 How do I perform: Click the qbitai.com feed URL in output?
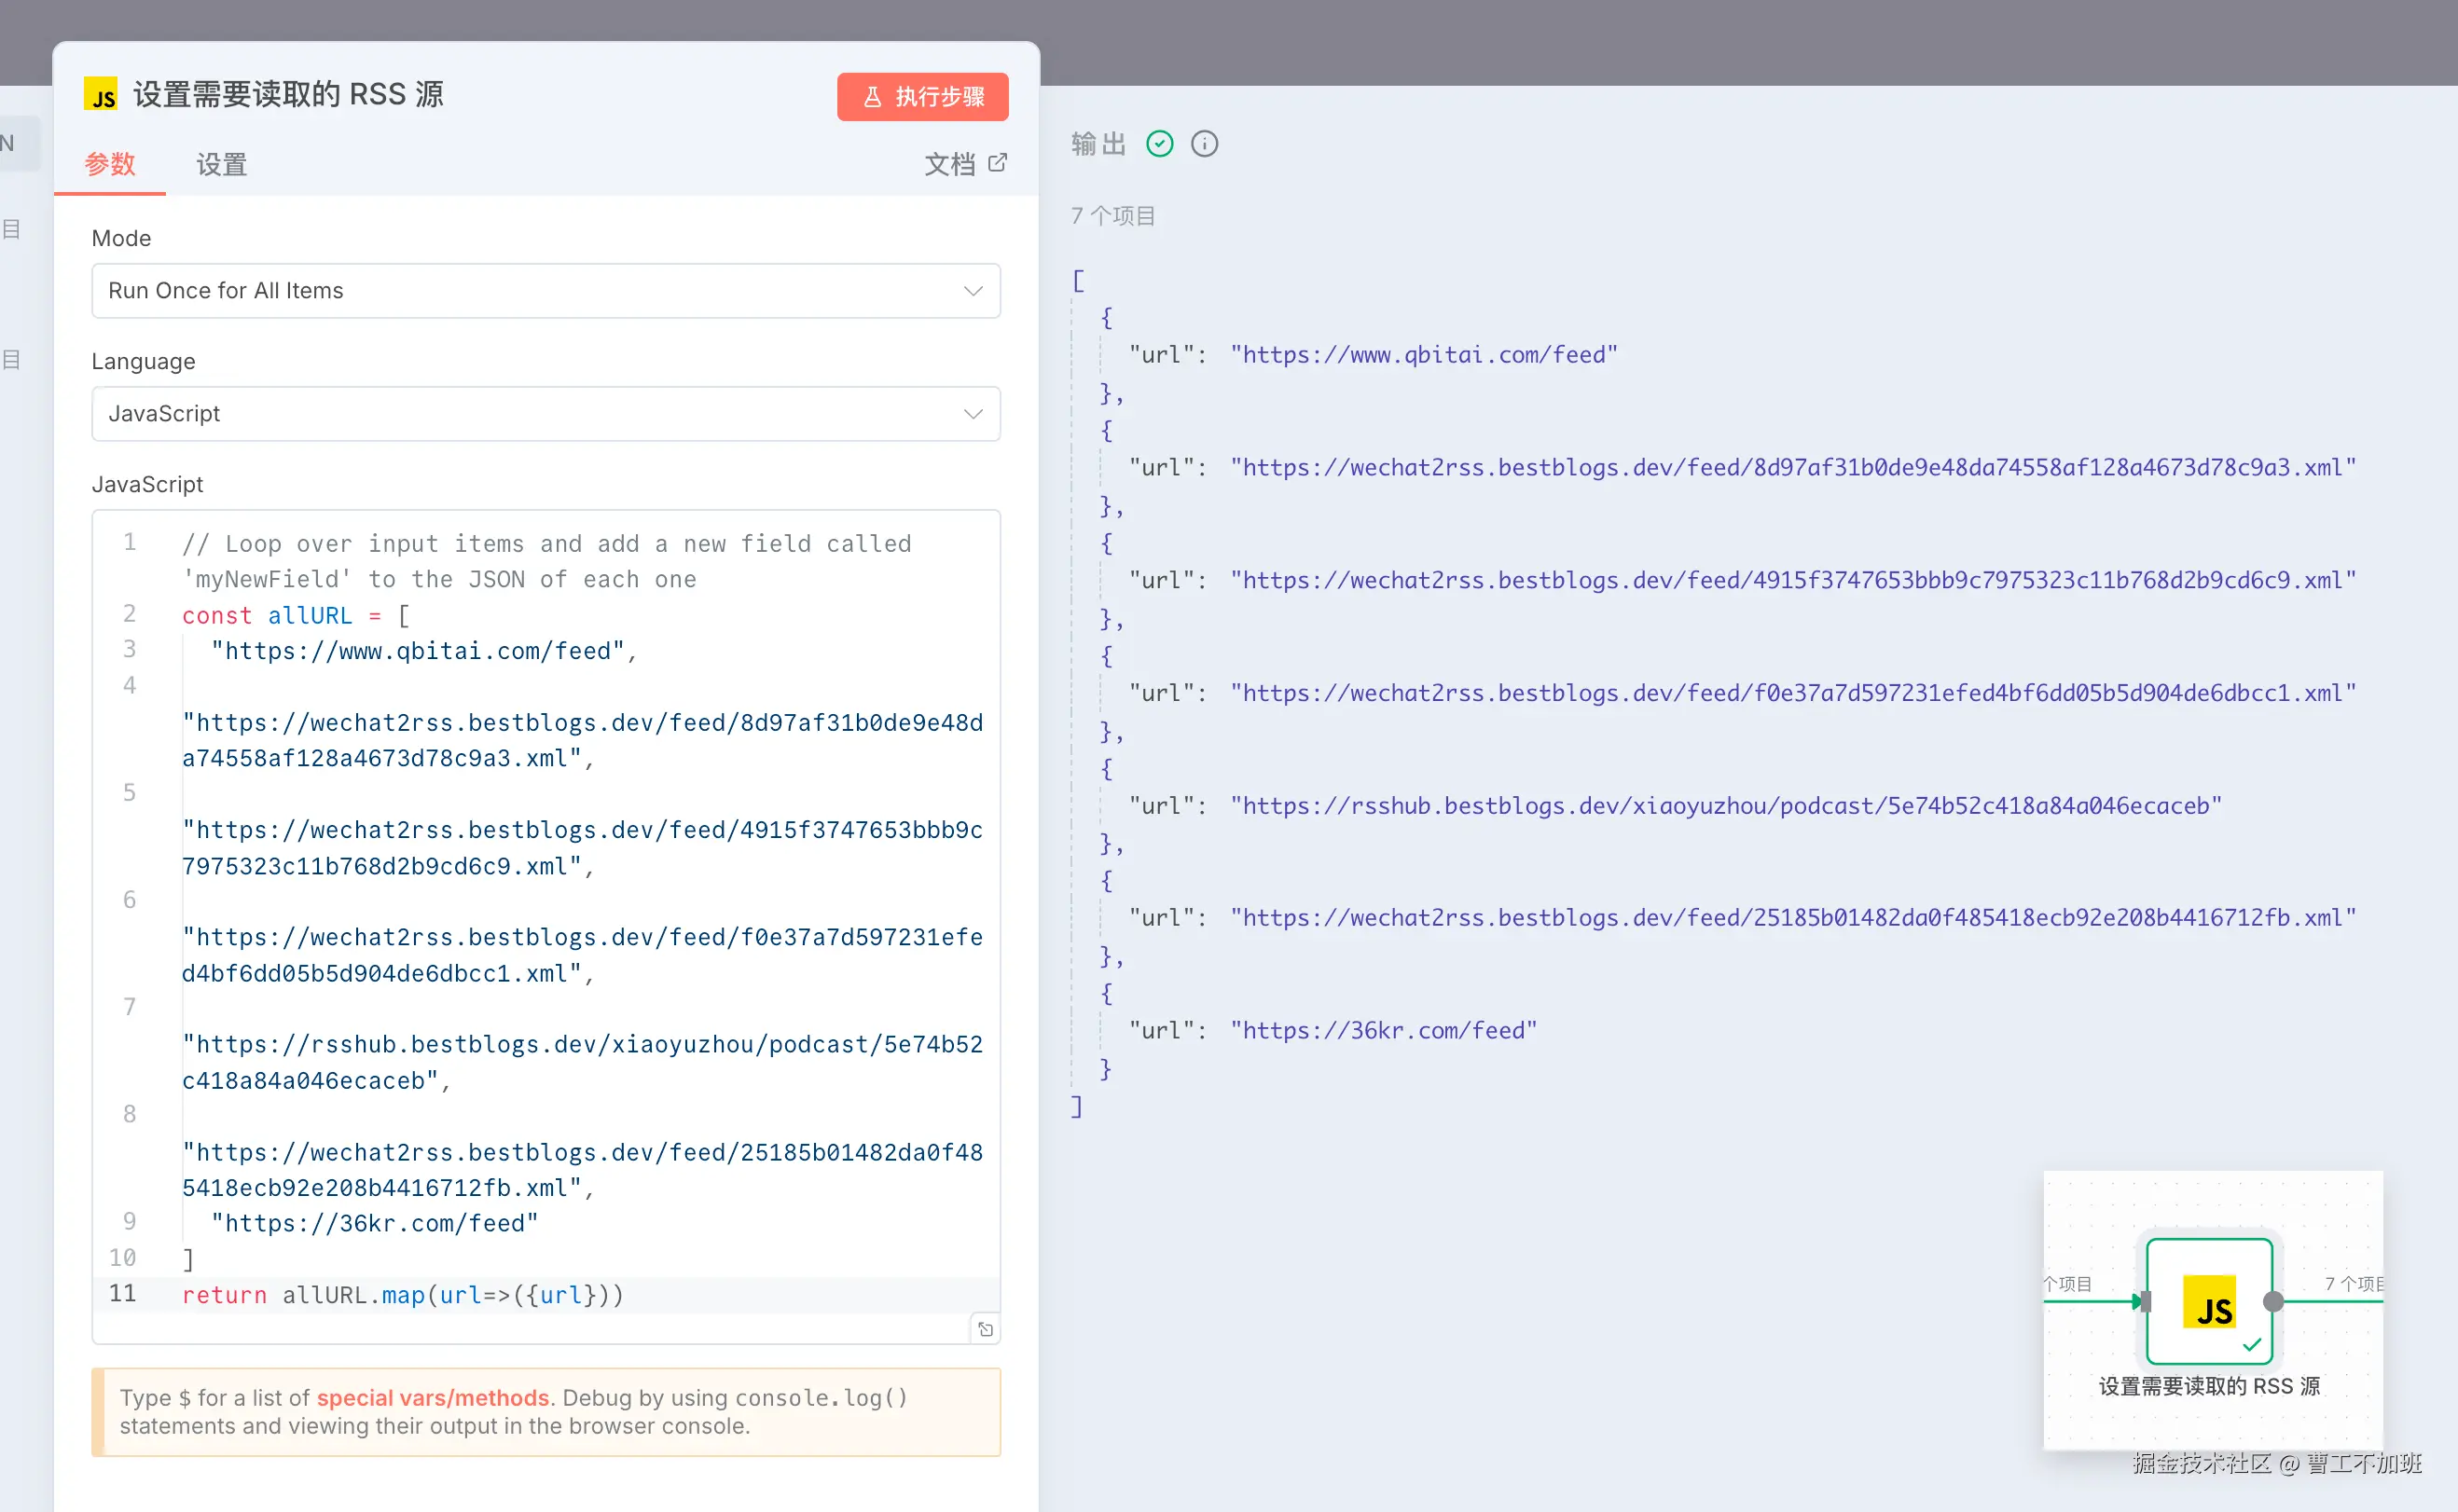tap(1422, 355)
